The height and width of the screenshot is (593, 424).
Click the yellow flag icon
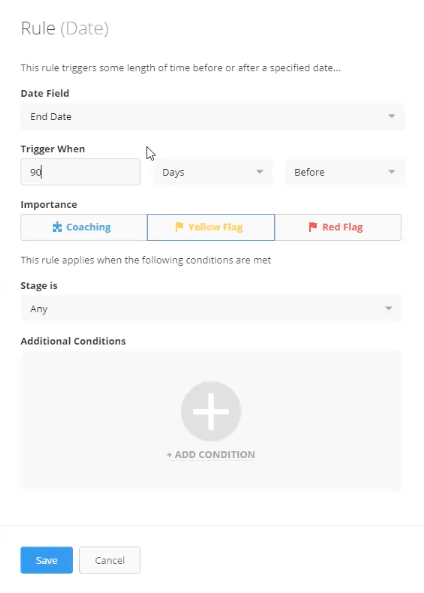click(179, 227)
